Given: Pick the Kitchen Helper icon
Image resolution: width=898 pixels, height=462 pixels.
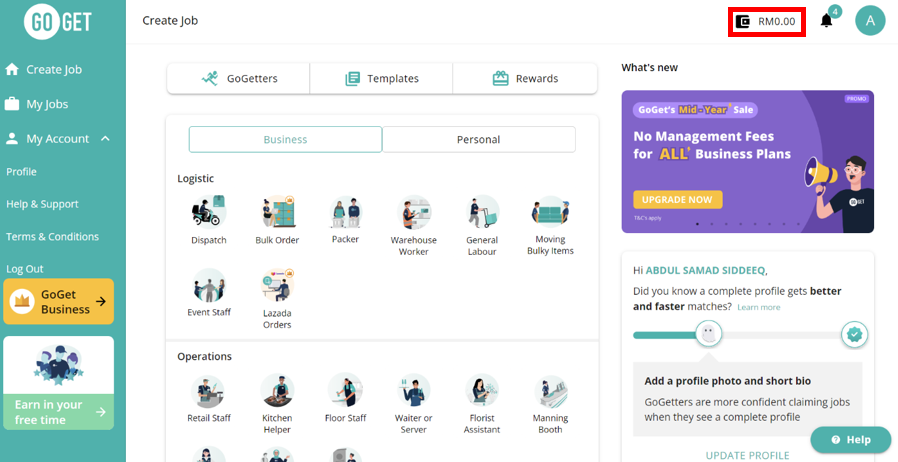Looking at the screenshot, I should point(277,390).
